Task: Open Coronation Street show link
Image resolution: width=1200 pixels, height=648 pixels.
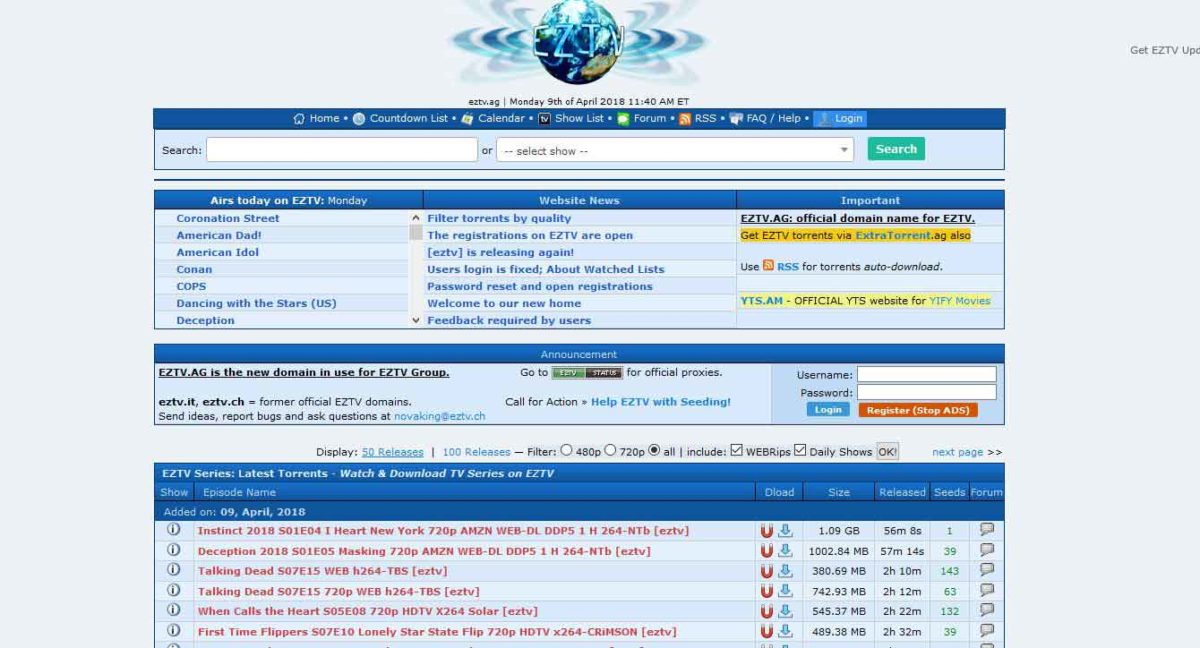Action: (228, 218)
